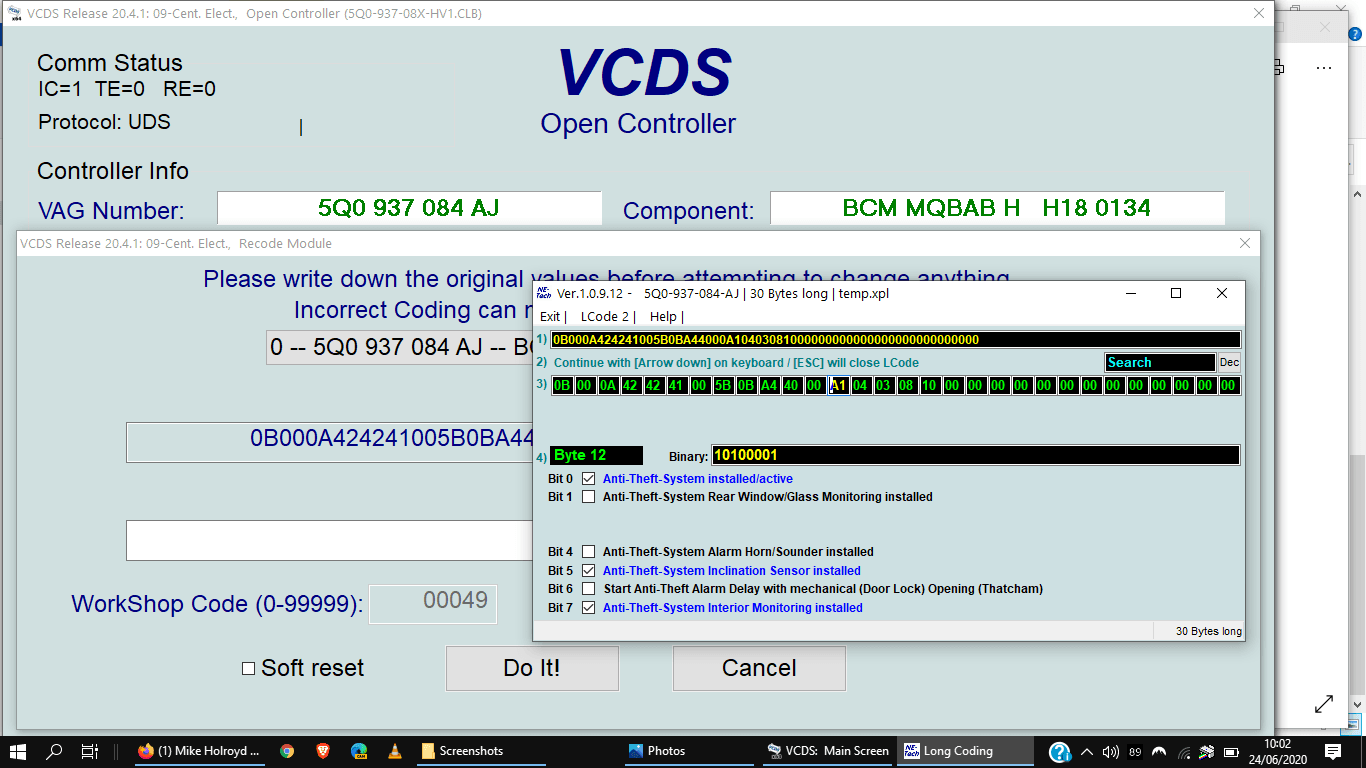Tick the Soft reset checkbox
Image resolution: width=1366 pixels, height=768 pixels.
pyautogui.click(x=249, y=669)
